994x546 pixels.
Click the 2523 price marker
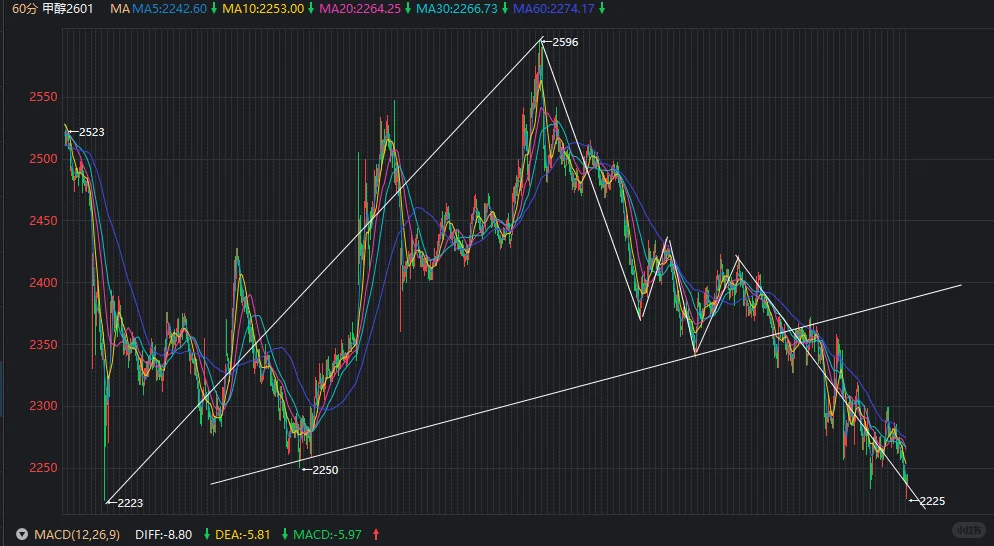(x=86, y=132)
